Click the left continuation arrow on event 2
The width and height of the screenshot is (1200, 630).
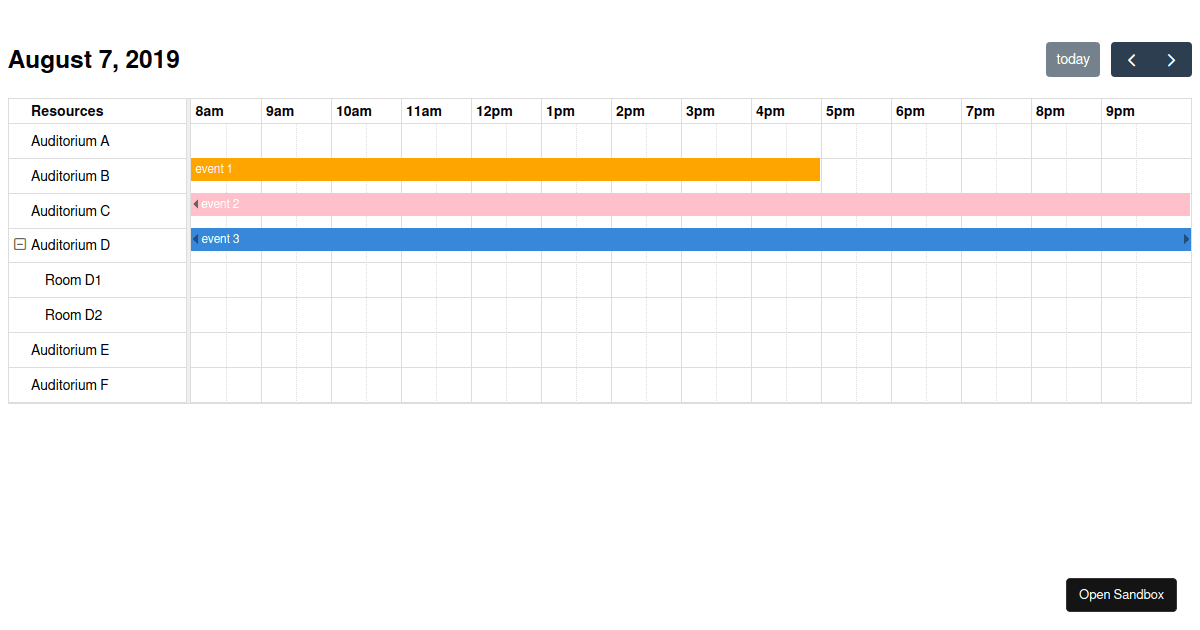pos(194,204)
